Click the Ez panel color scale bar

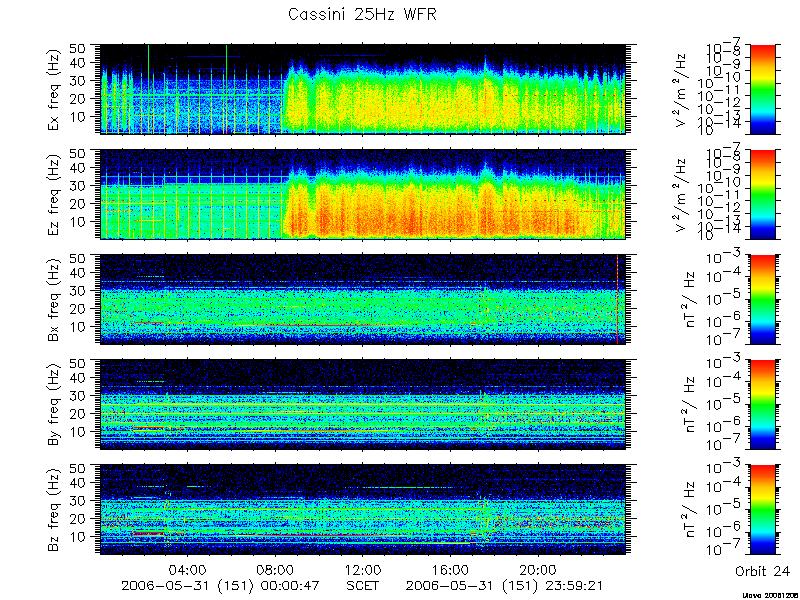pos(763,194)
